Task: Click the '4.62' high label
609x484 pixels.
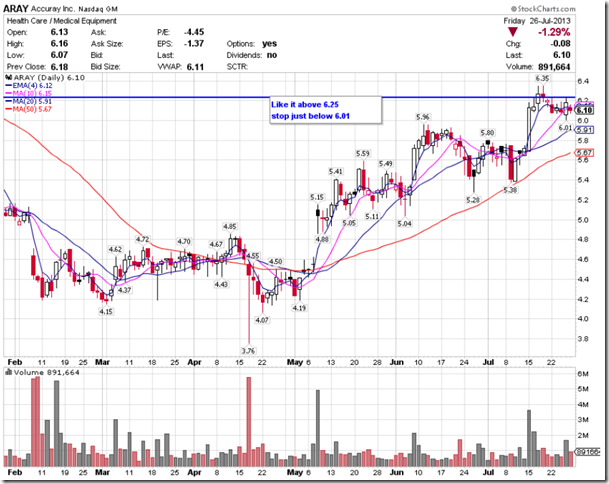Action: coord(115,249)
